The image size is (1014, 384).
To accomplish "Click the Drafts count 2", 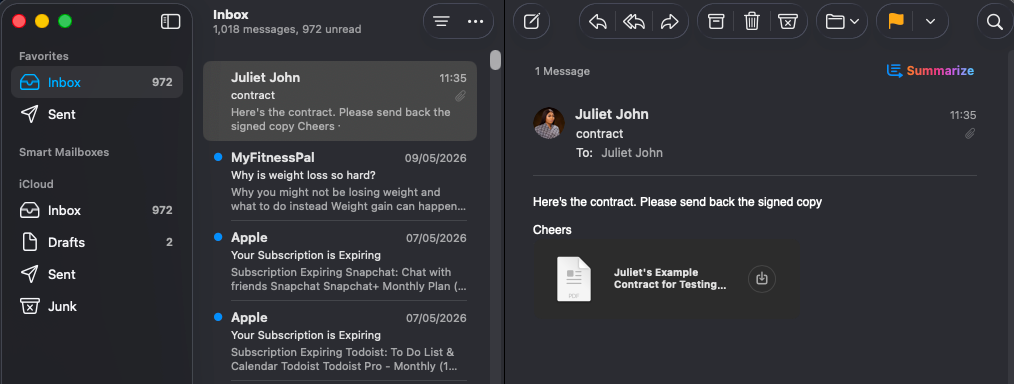I will 169,242.
